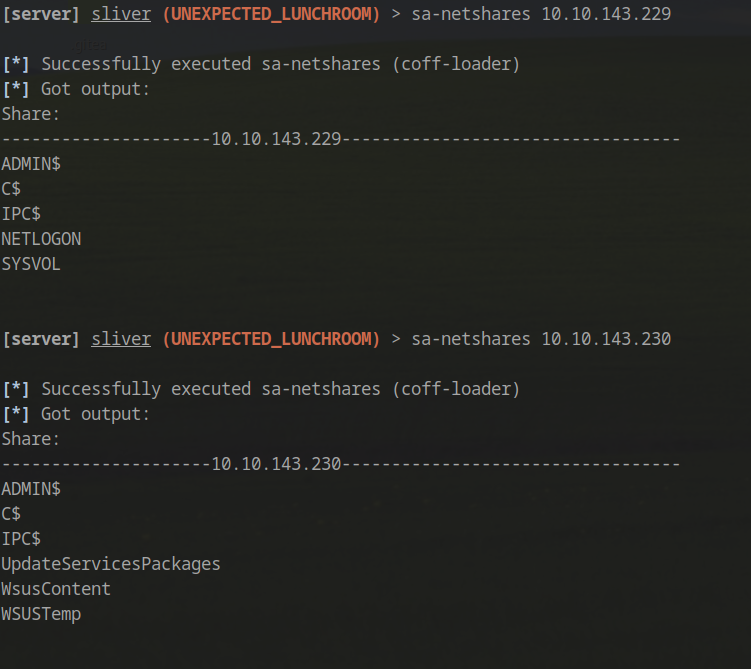Click UNEXPECTED_LUNCHROOM in the first prompt

pyautogui.click(x=271, y=14)
